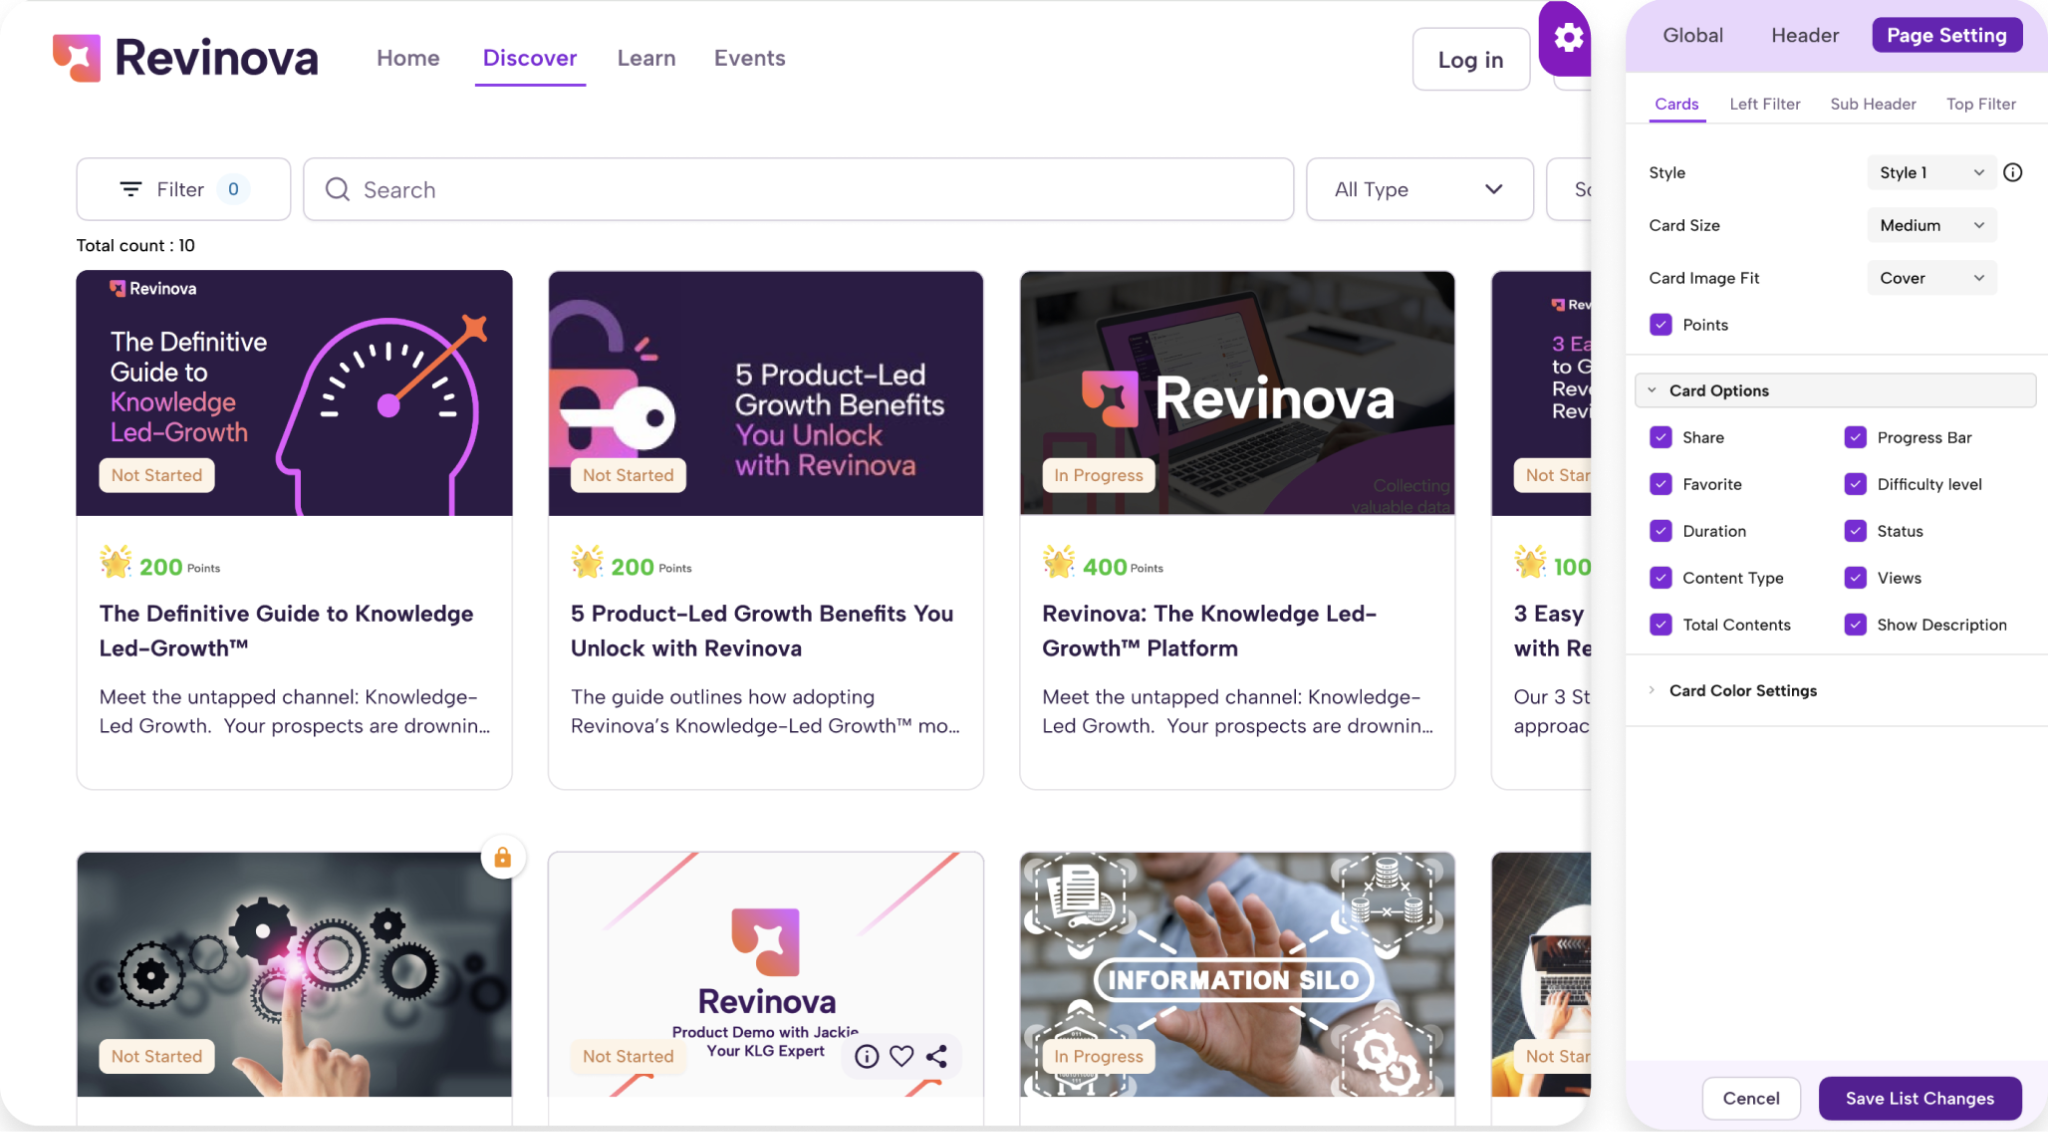Uncheck the Views option
This screenshot has height=1132, width=2048.
[1855, 577]
